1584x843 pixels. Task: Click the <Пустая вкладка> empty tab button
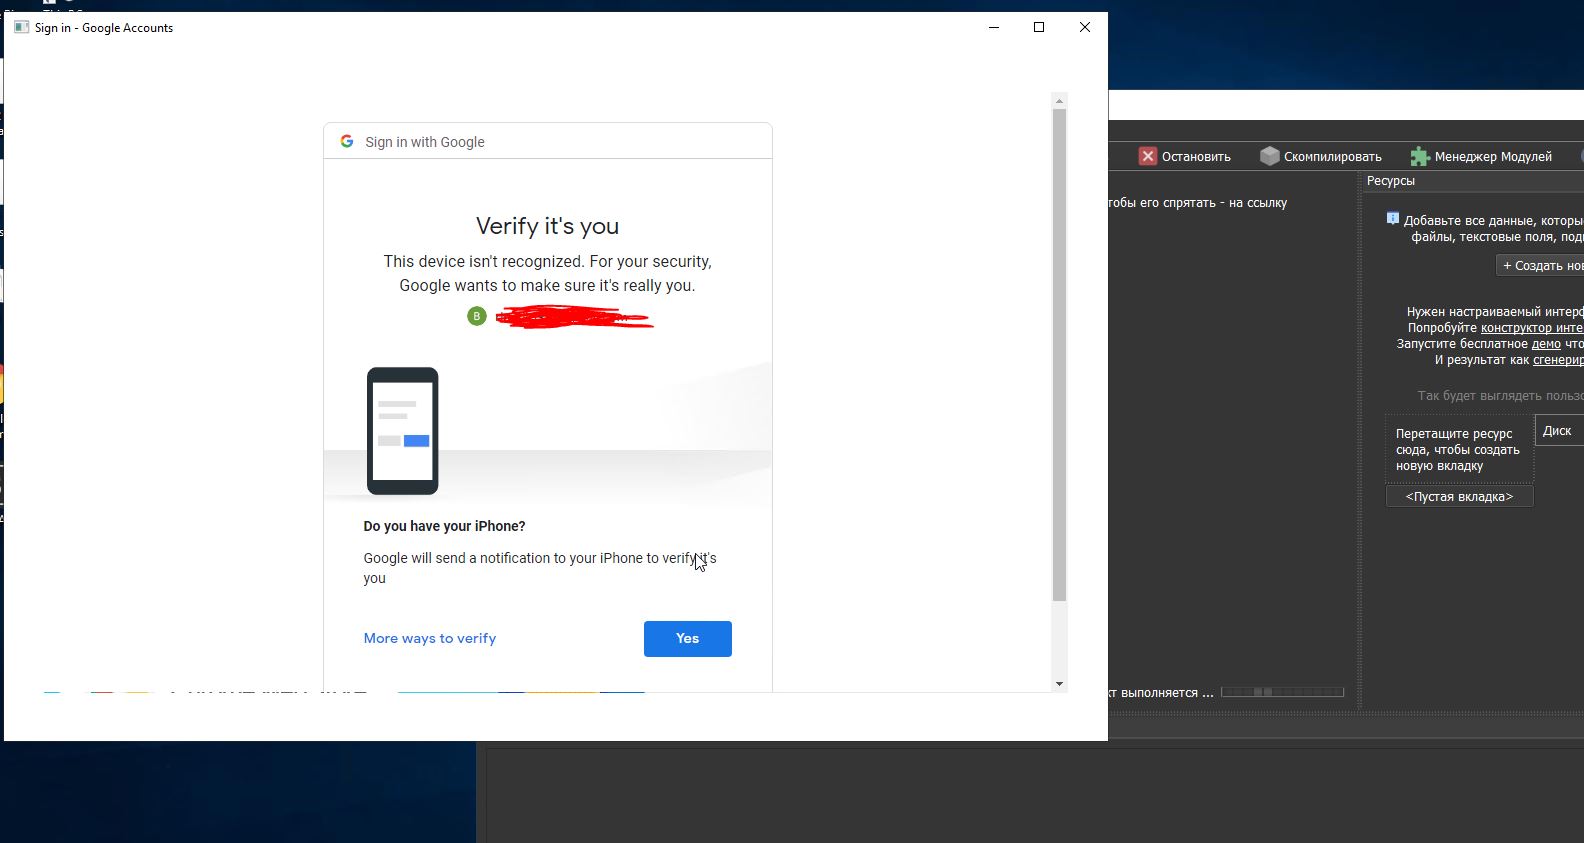tap(1459, 497)
